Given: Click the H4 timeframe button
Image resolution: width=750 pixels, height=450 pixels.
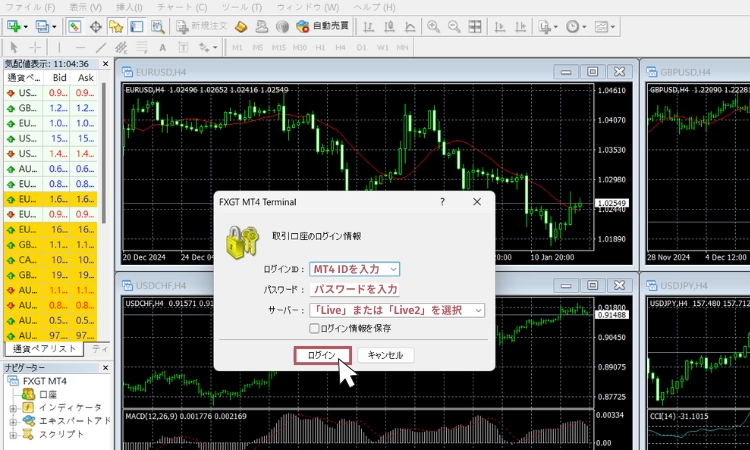Looking at the screenshot, I should point(340,47).
